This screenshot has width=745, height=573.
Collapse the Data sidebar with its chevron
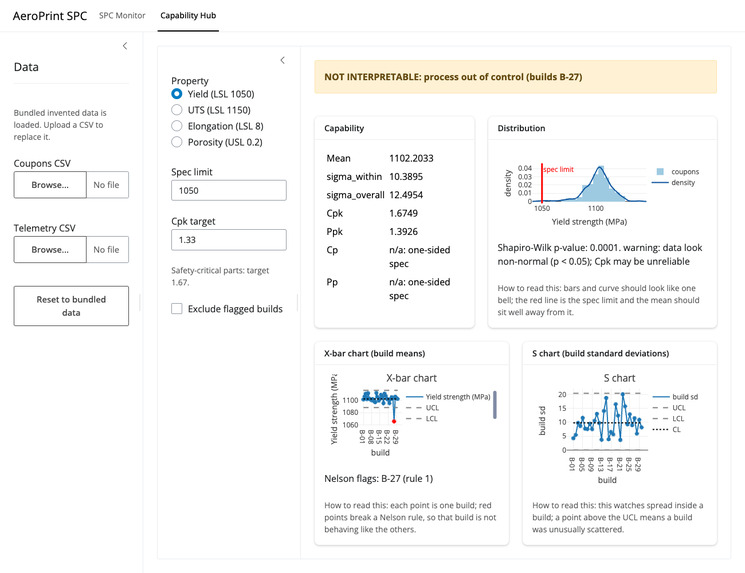(125, 46)
